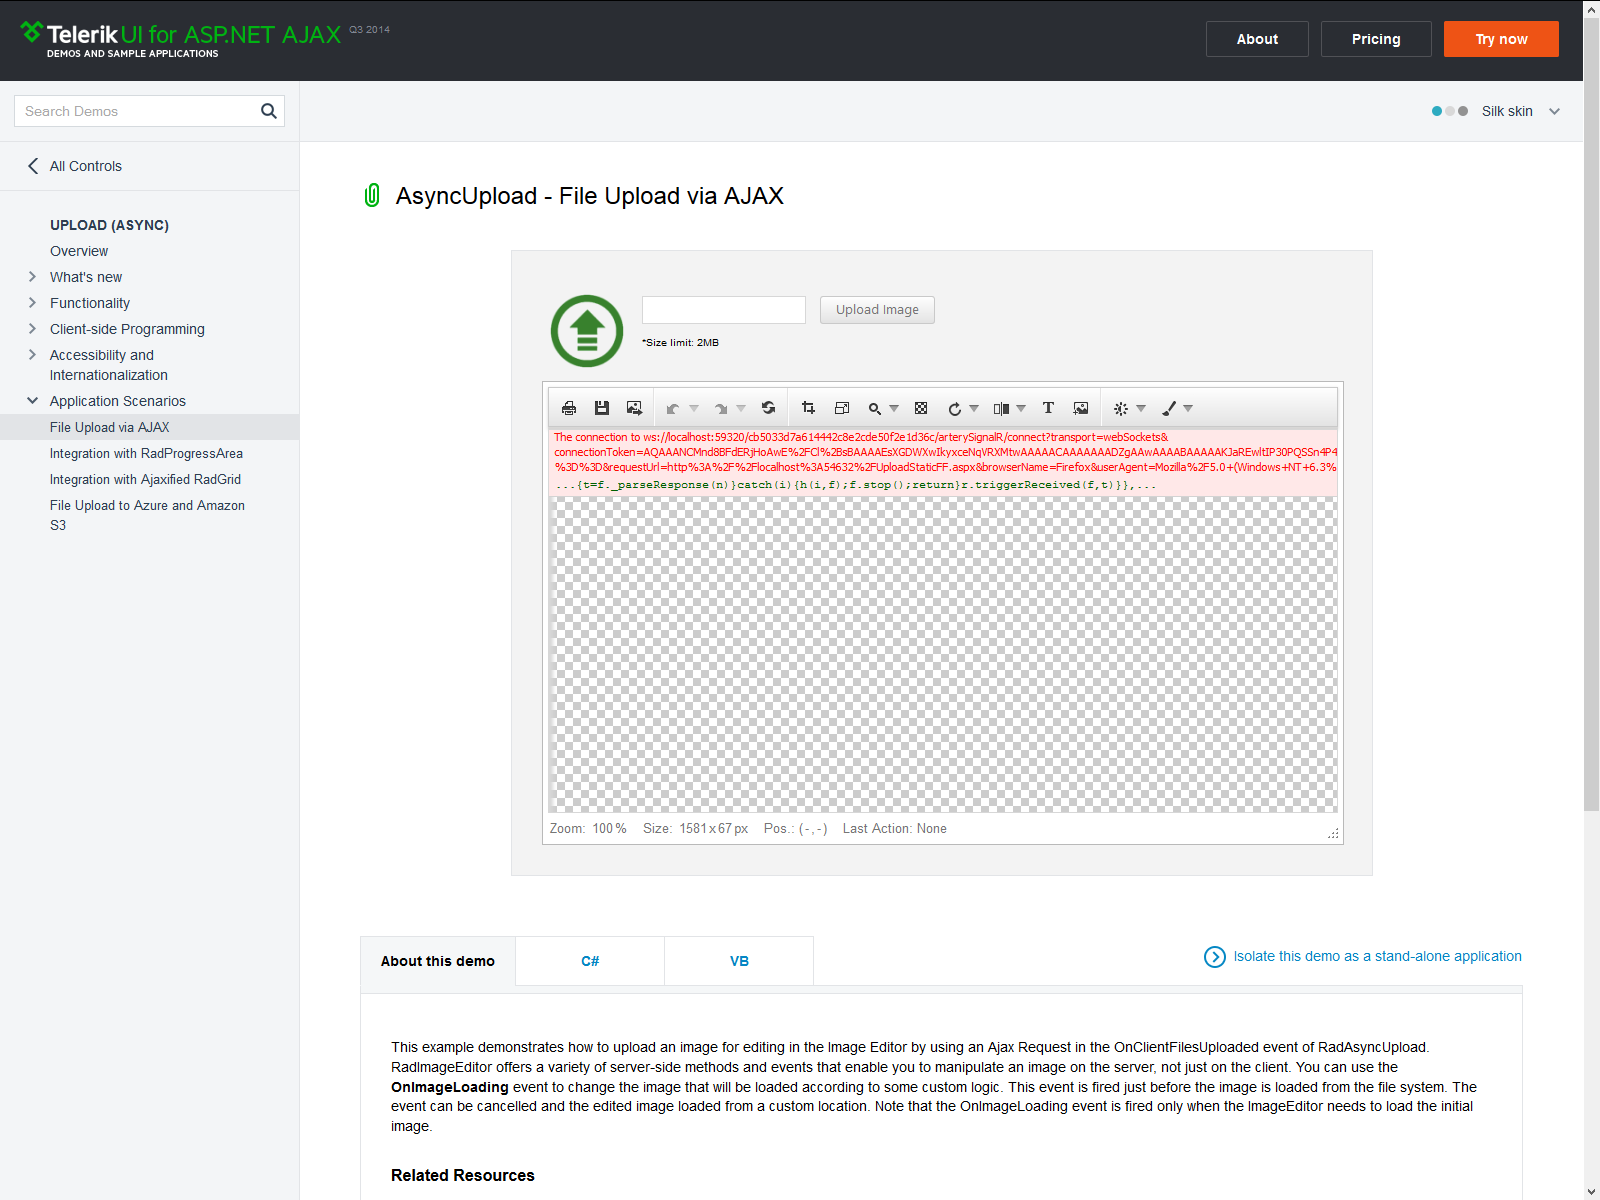Viewport: 1600px width, 1200px height.
Task: Open the Flip options dropdown arrow
Action: pos(1021,408)
